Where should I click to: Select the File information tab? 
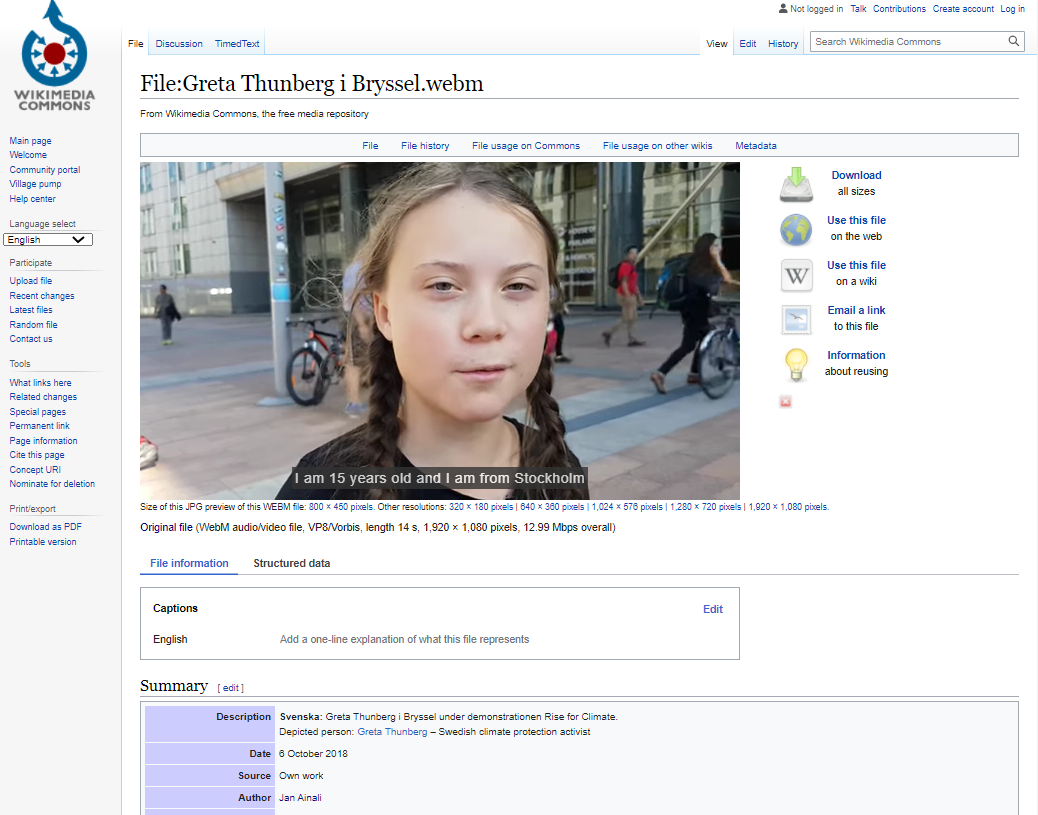tap(189, 563)
